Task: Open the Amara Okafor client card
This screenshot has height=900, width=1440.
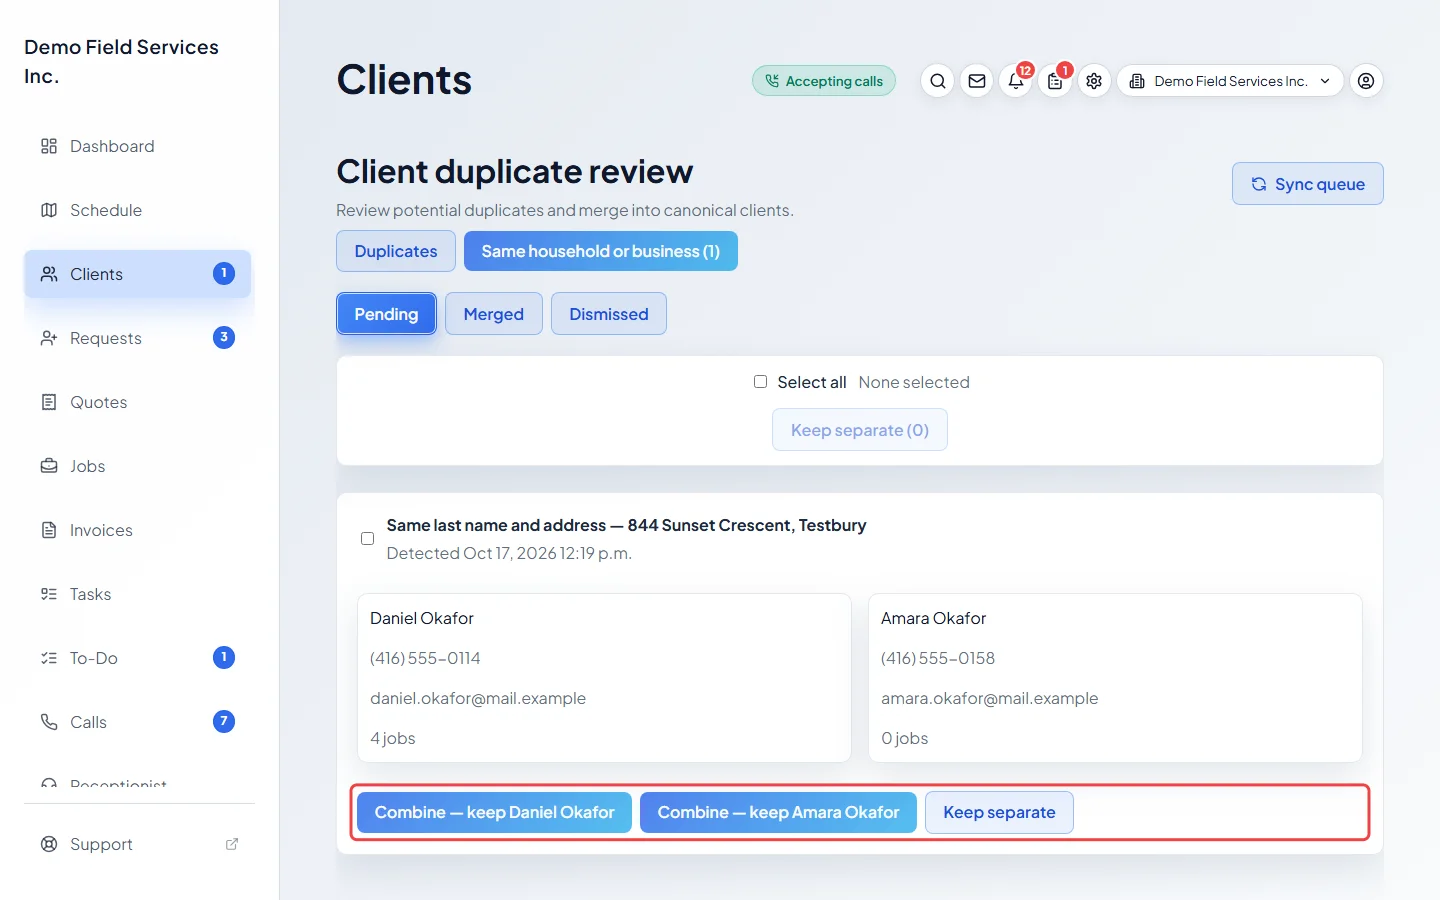Action: (x=1115, y=678)
